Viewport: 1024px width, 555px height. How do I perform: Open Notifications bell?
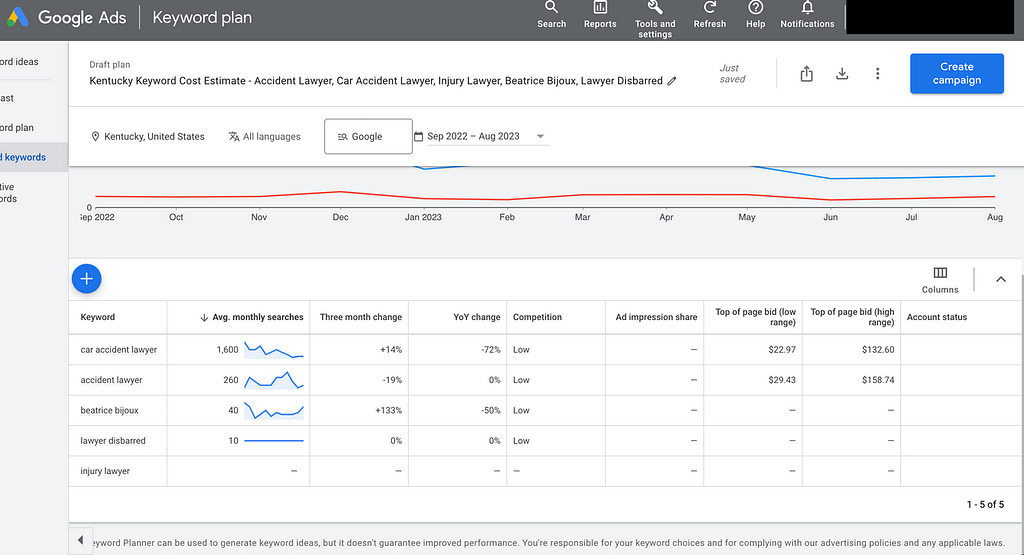(807, 15)
